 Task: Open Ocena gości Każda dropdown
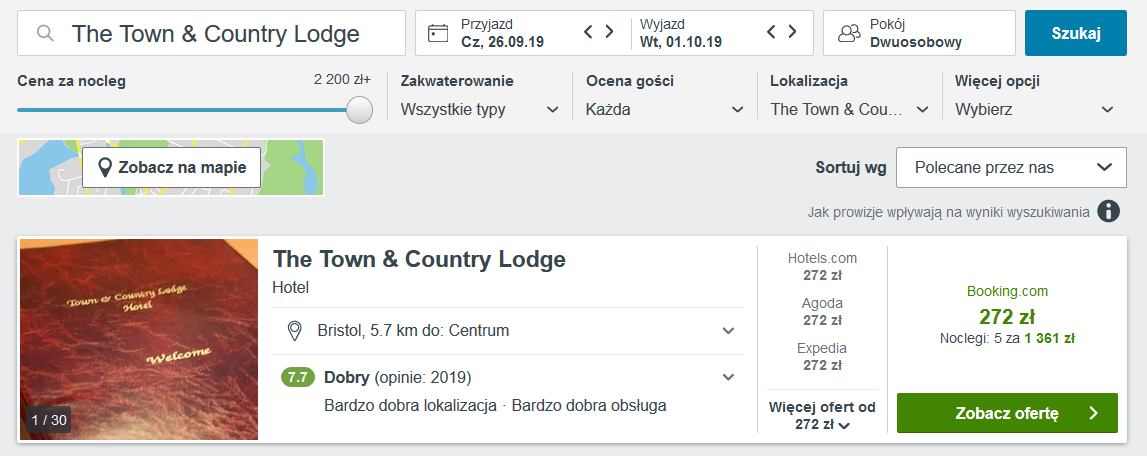point(664,110)
